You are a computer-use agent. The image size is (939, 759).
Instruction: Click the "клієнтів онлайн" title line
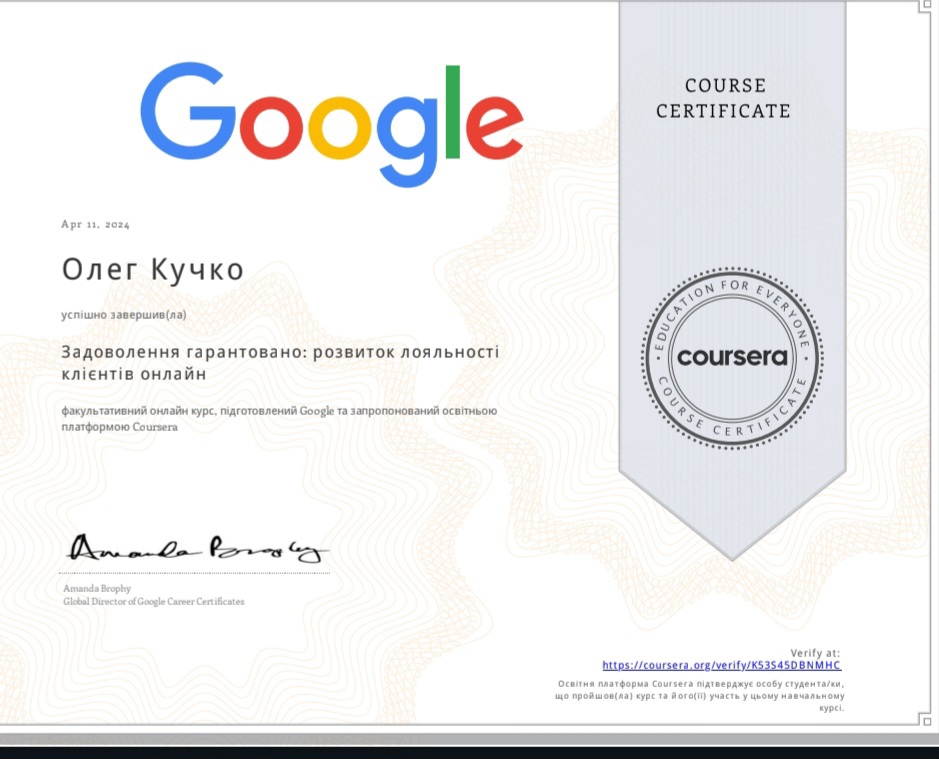tap(134, 374)
